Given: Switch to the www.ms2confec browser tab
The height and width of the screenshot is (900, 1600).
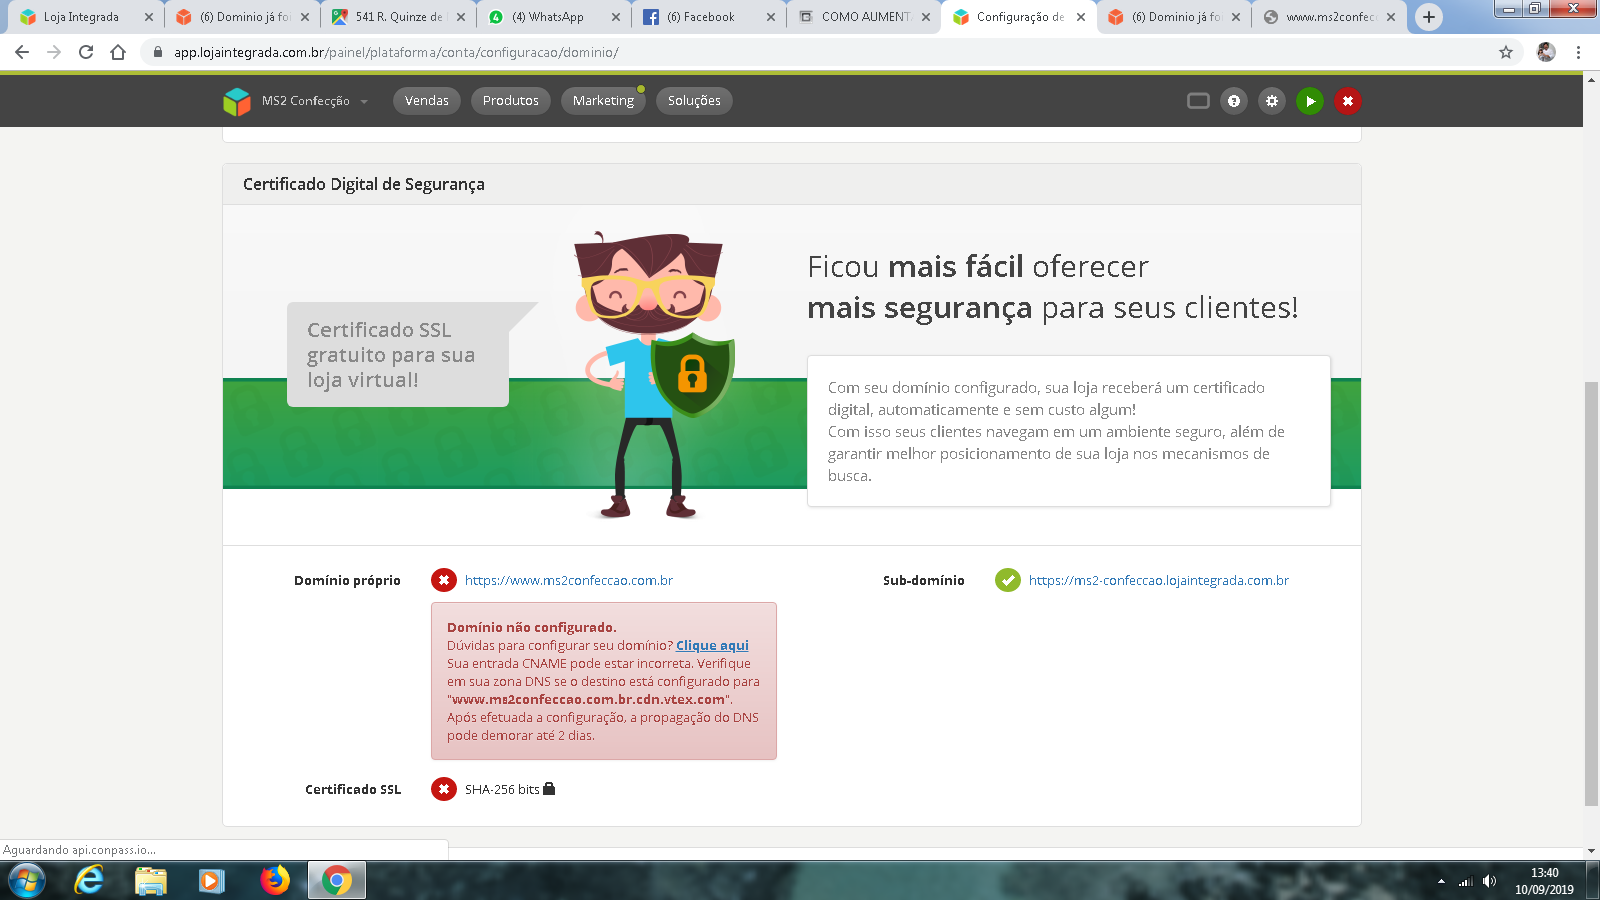Looking at the screenshot, I should point(1330,17).
